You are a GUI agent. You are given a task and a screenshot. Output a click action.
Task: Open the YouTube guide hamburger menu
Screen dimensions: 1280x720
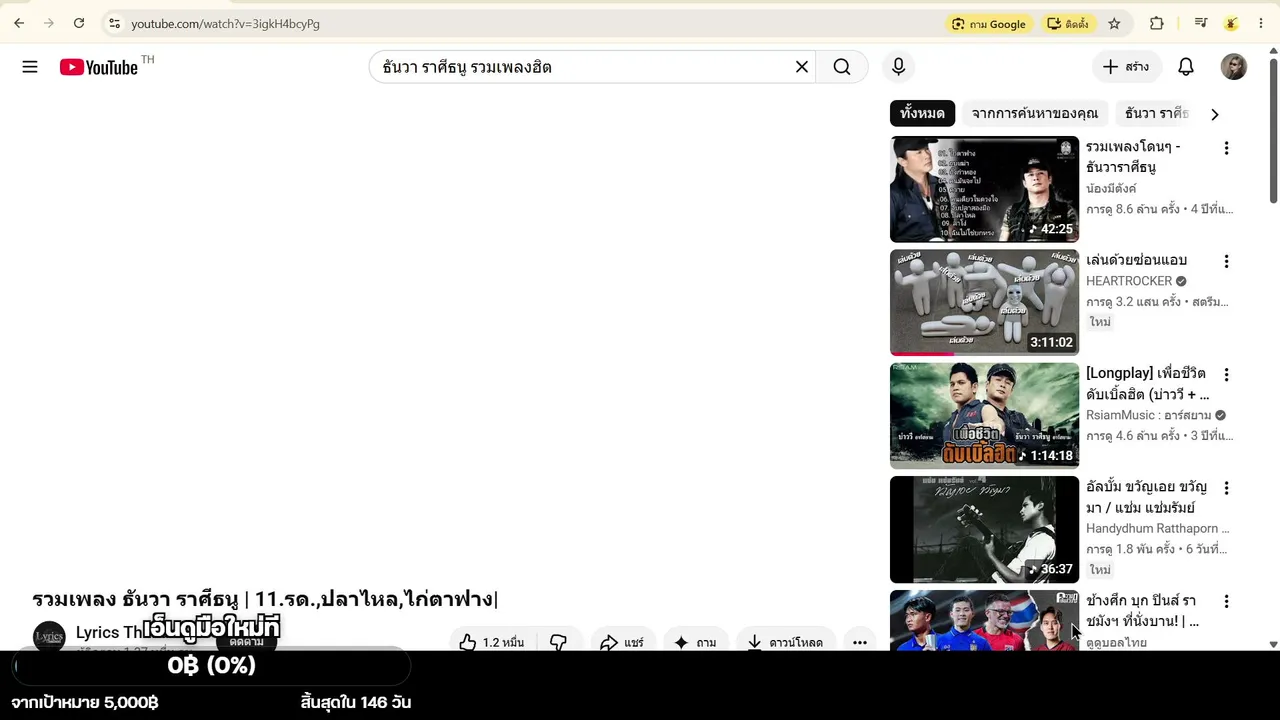point(30,67)
